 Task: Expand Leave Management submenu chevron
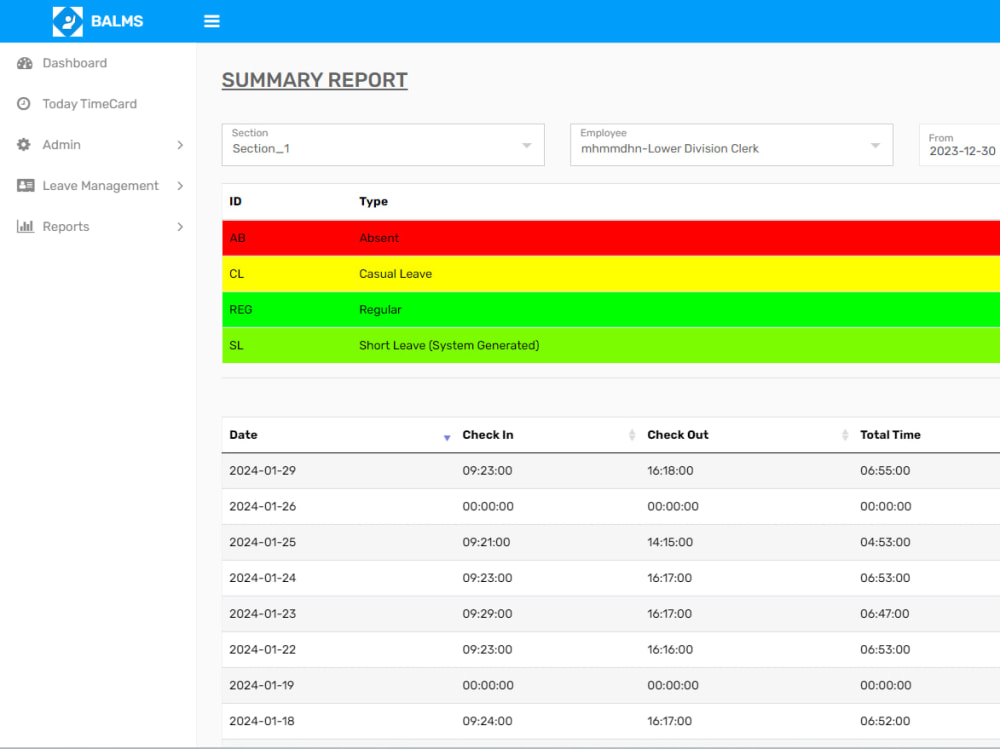[x=180, y=186]
